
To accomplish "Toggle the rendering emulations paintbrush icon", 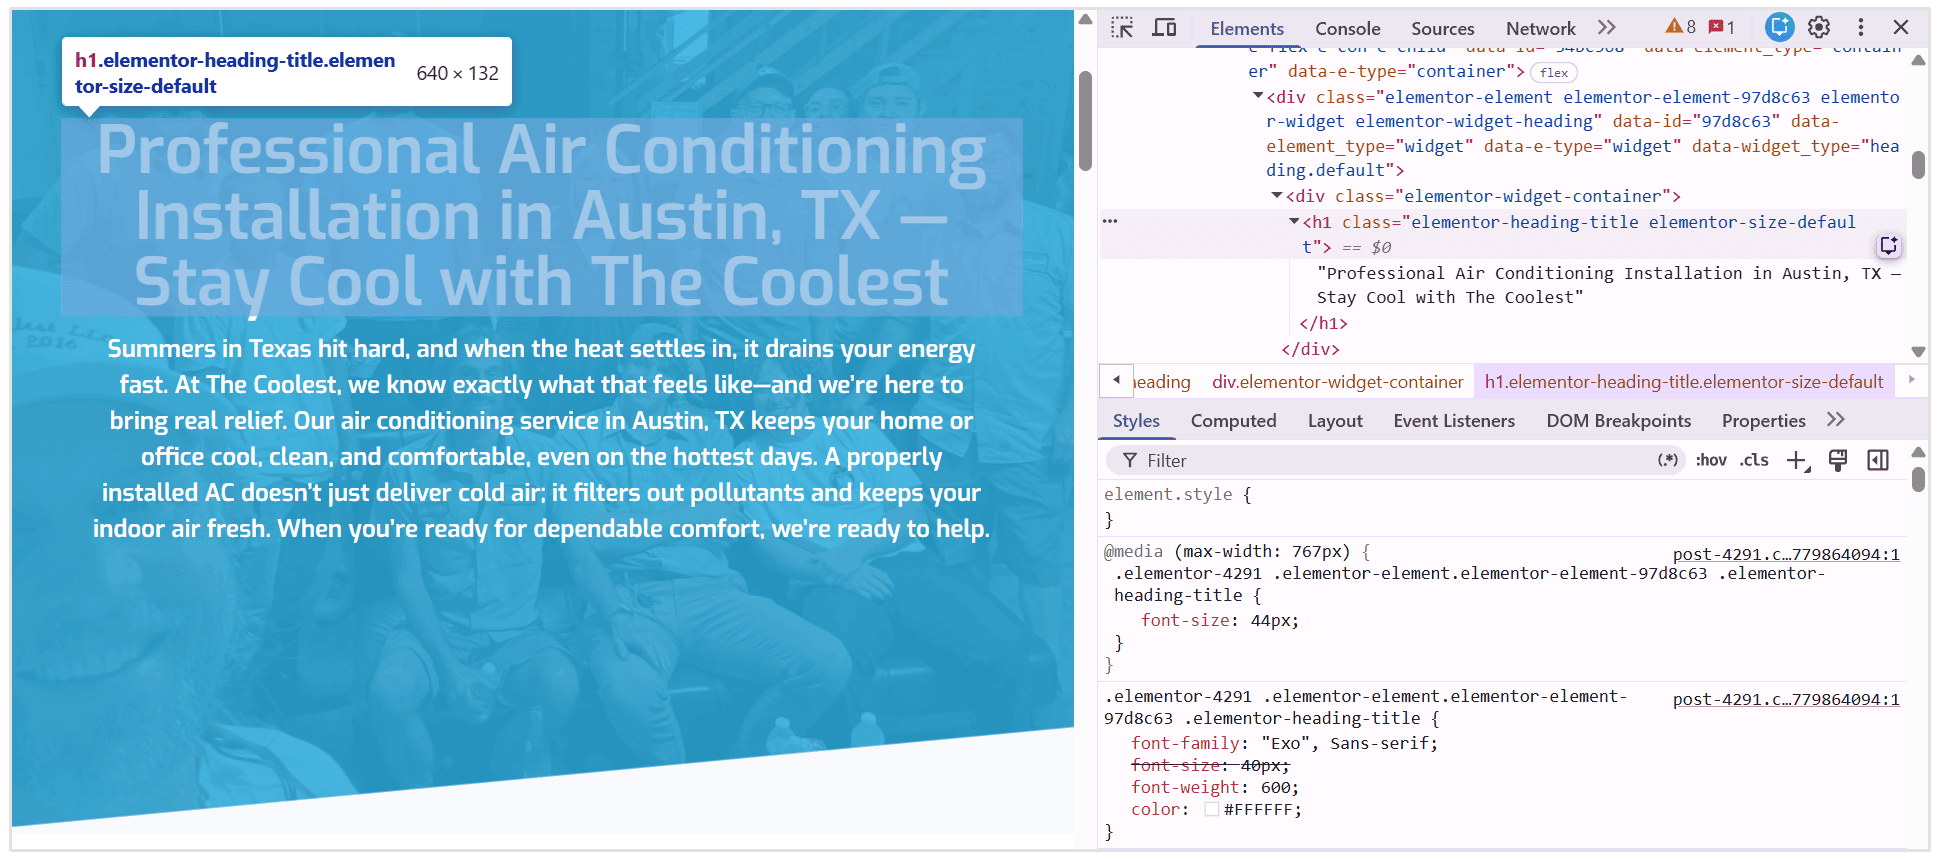I will 1837,460.
